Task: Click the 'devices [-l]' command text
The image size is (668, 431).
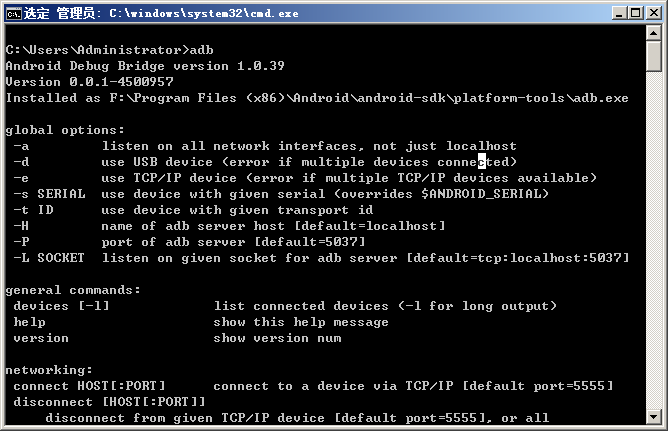Action: 61,306
